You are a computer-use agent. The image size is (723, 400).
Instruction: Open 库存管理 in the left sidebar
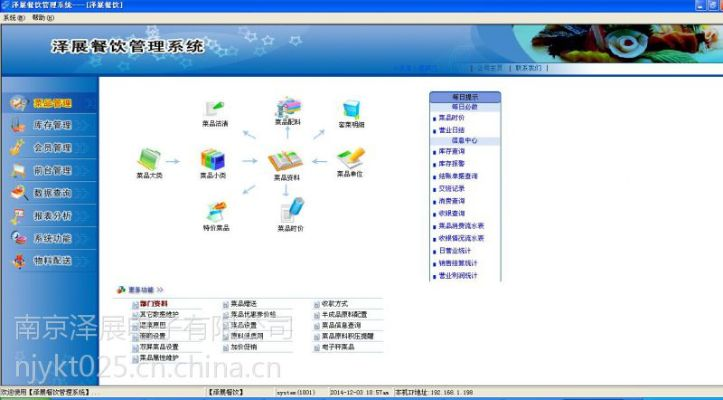[x=52, y=125]
